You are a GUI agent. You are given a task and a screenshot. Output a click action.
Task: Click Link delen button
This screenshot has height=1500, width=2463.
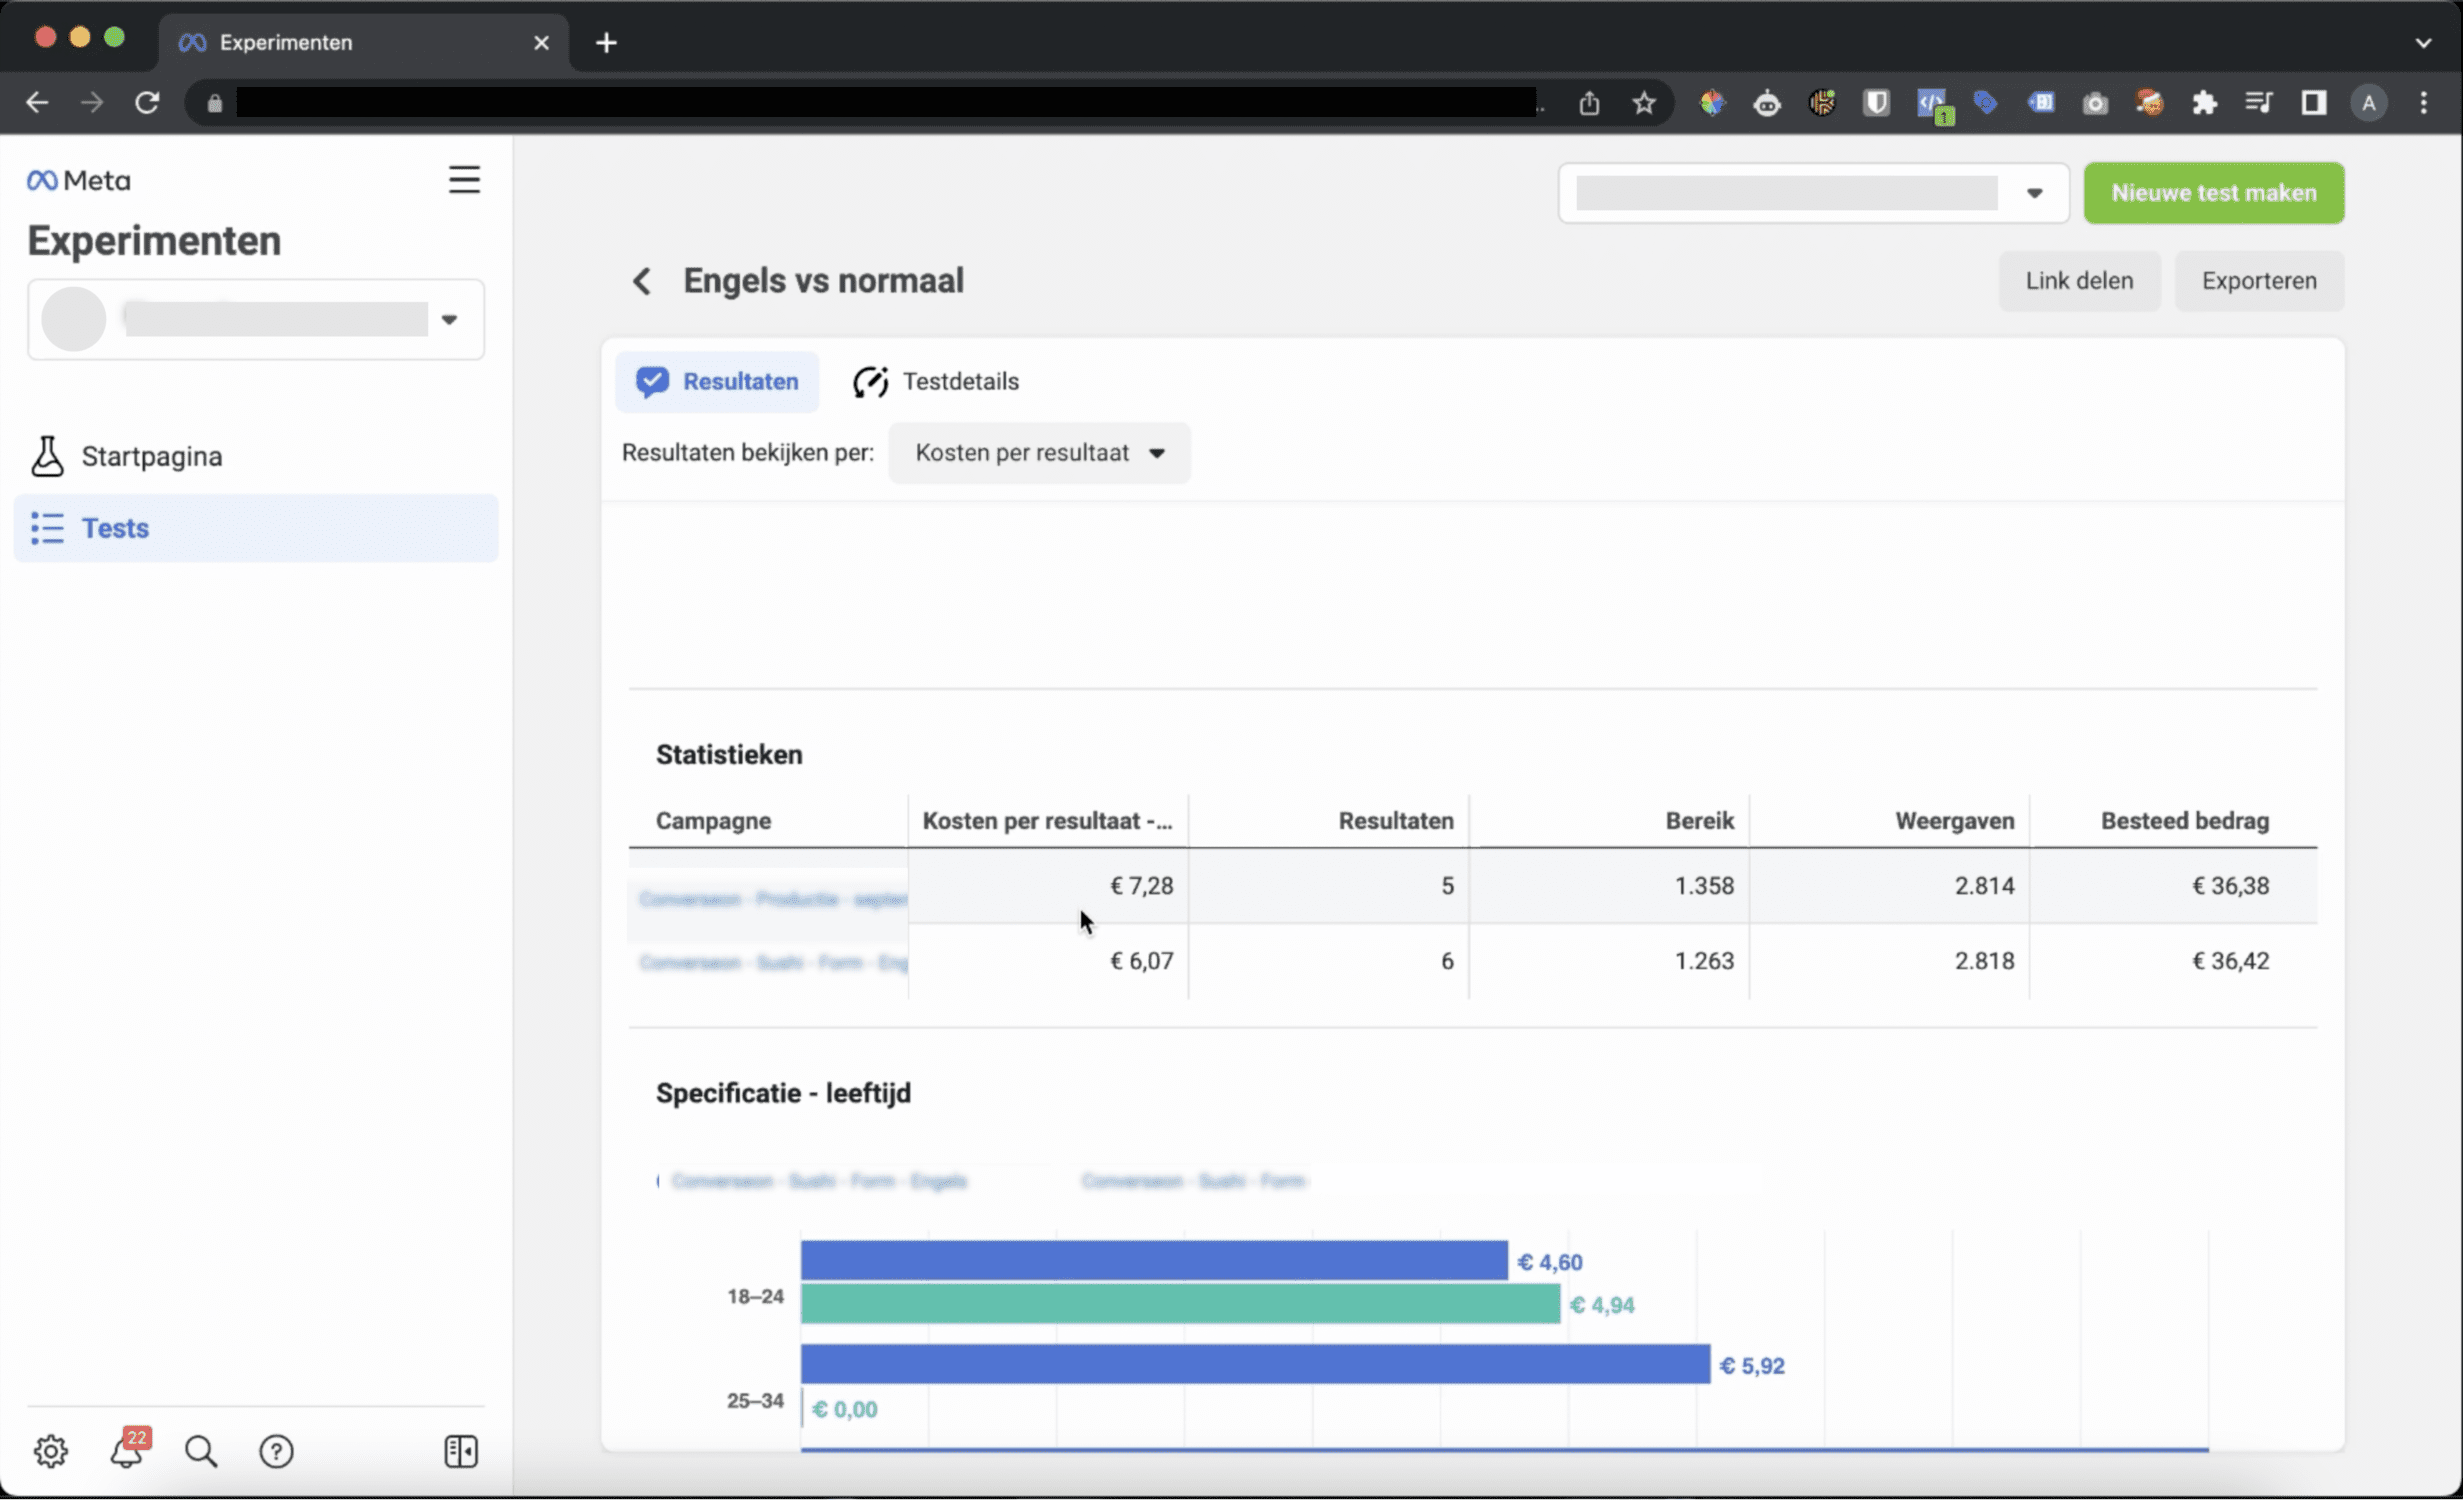point(2079,281)
